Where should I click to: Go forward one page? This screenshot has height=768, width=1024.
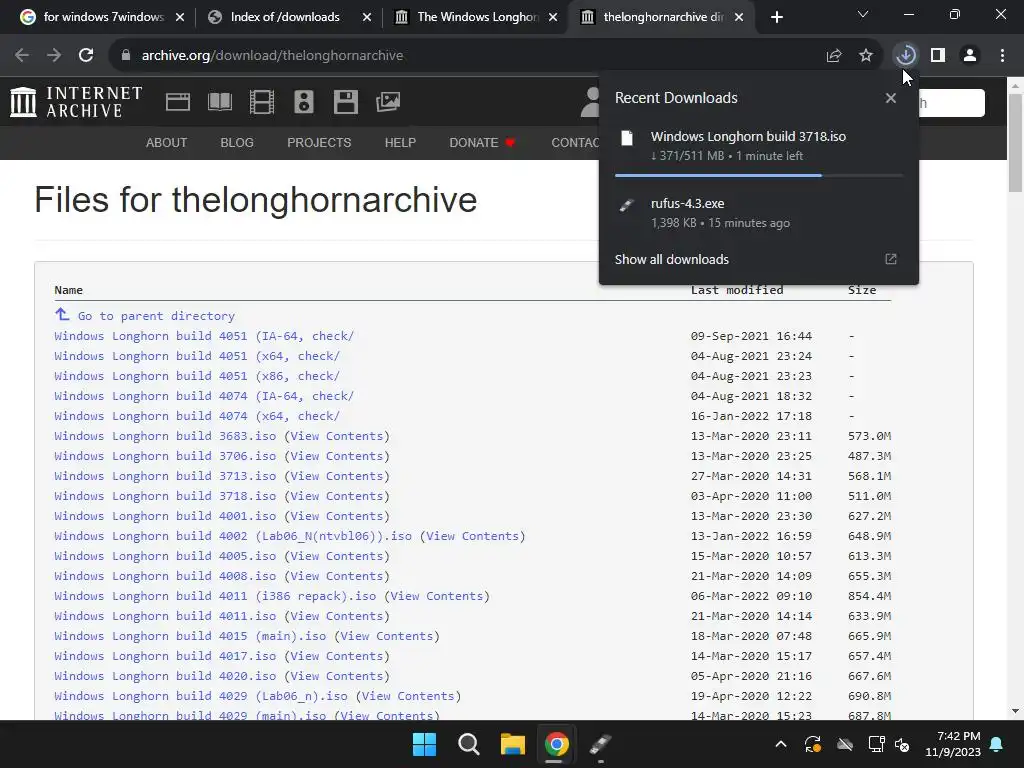coord(54,56)
